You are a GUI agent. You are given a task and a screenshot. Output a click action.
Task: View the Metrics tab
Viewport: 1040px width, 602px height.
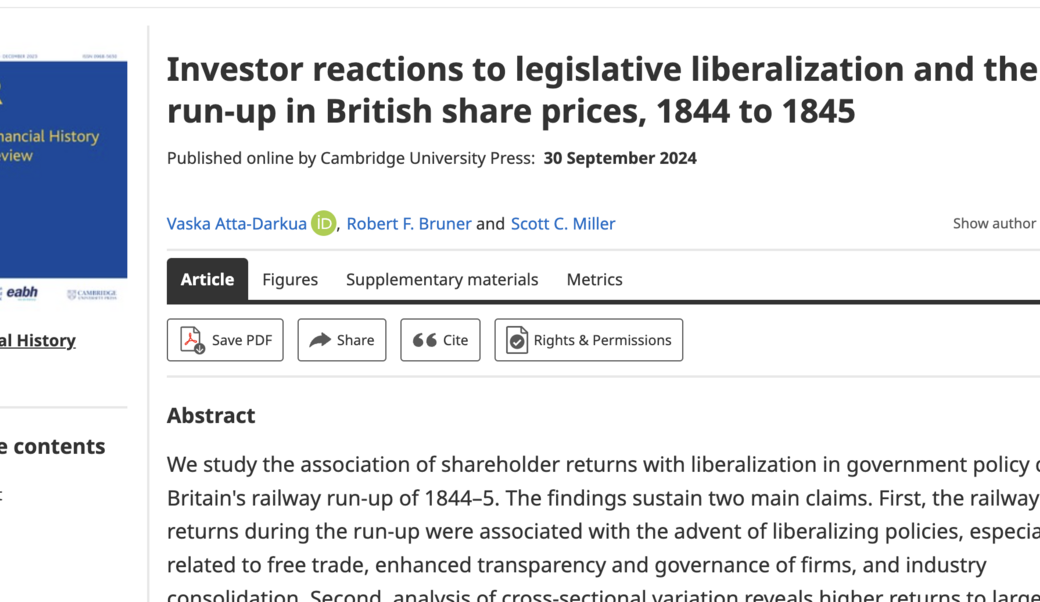coord(594,280)
